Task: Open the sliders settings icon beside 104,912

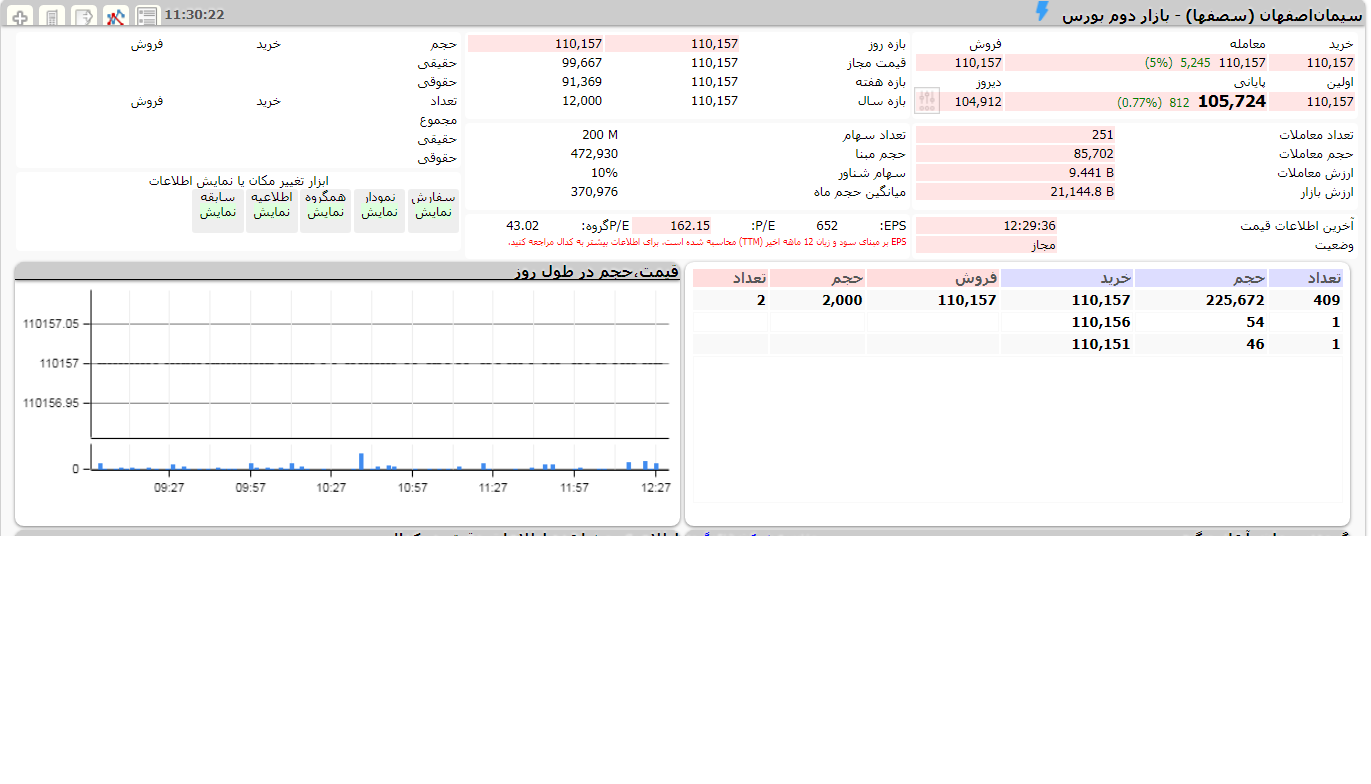Action: (x=927, y=101)
